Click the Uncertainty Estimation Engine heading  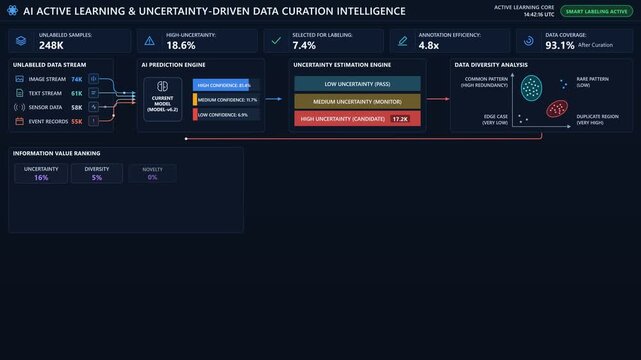342,65
